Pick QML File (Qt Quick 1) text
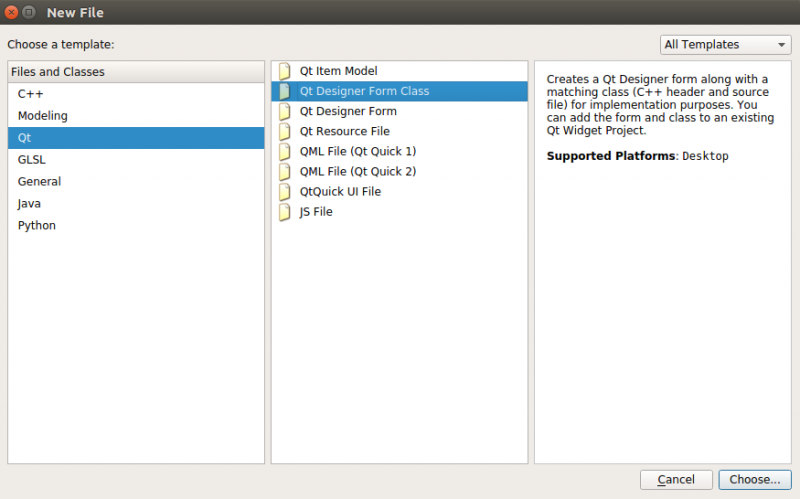The height and width of the screenshot is (499, 800). (358, 152)
